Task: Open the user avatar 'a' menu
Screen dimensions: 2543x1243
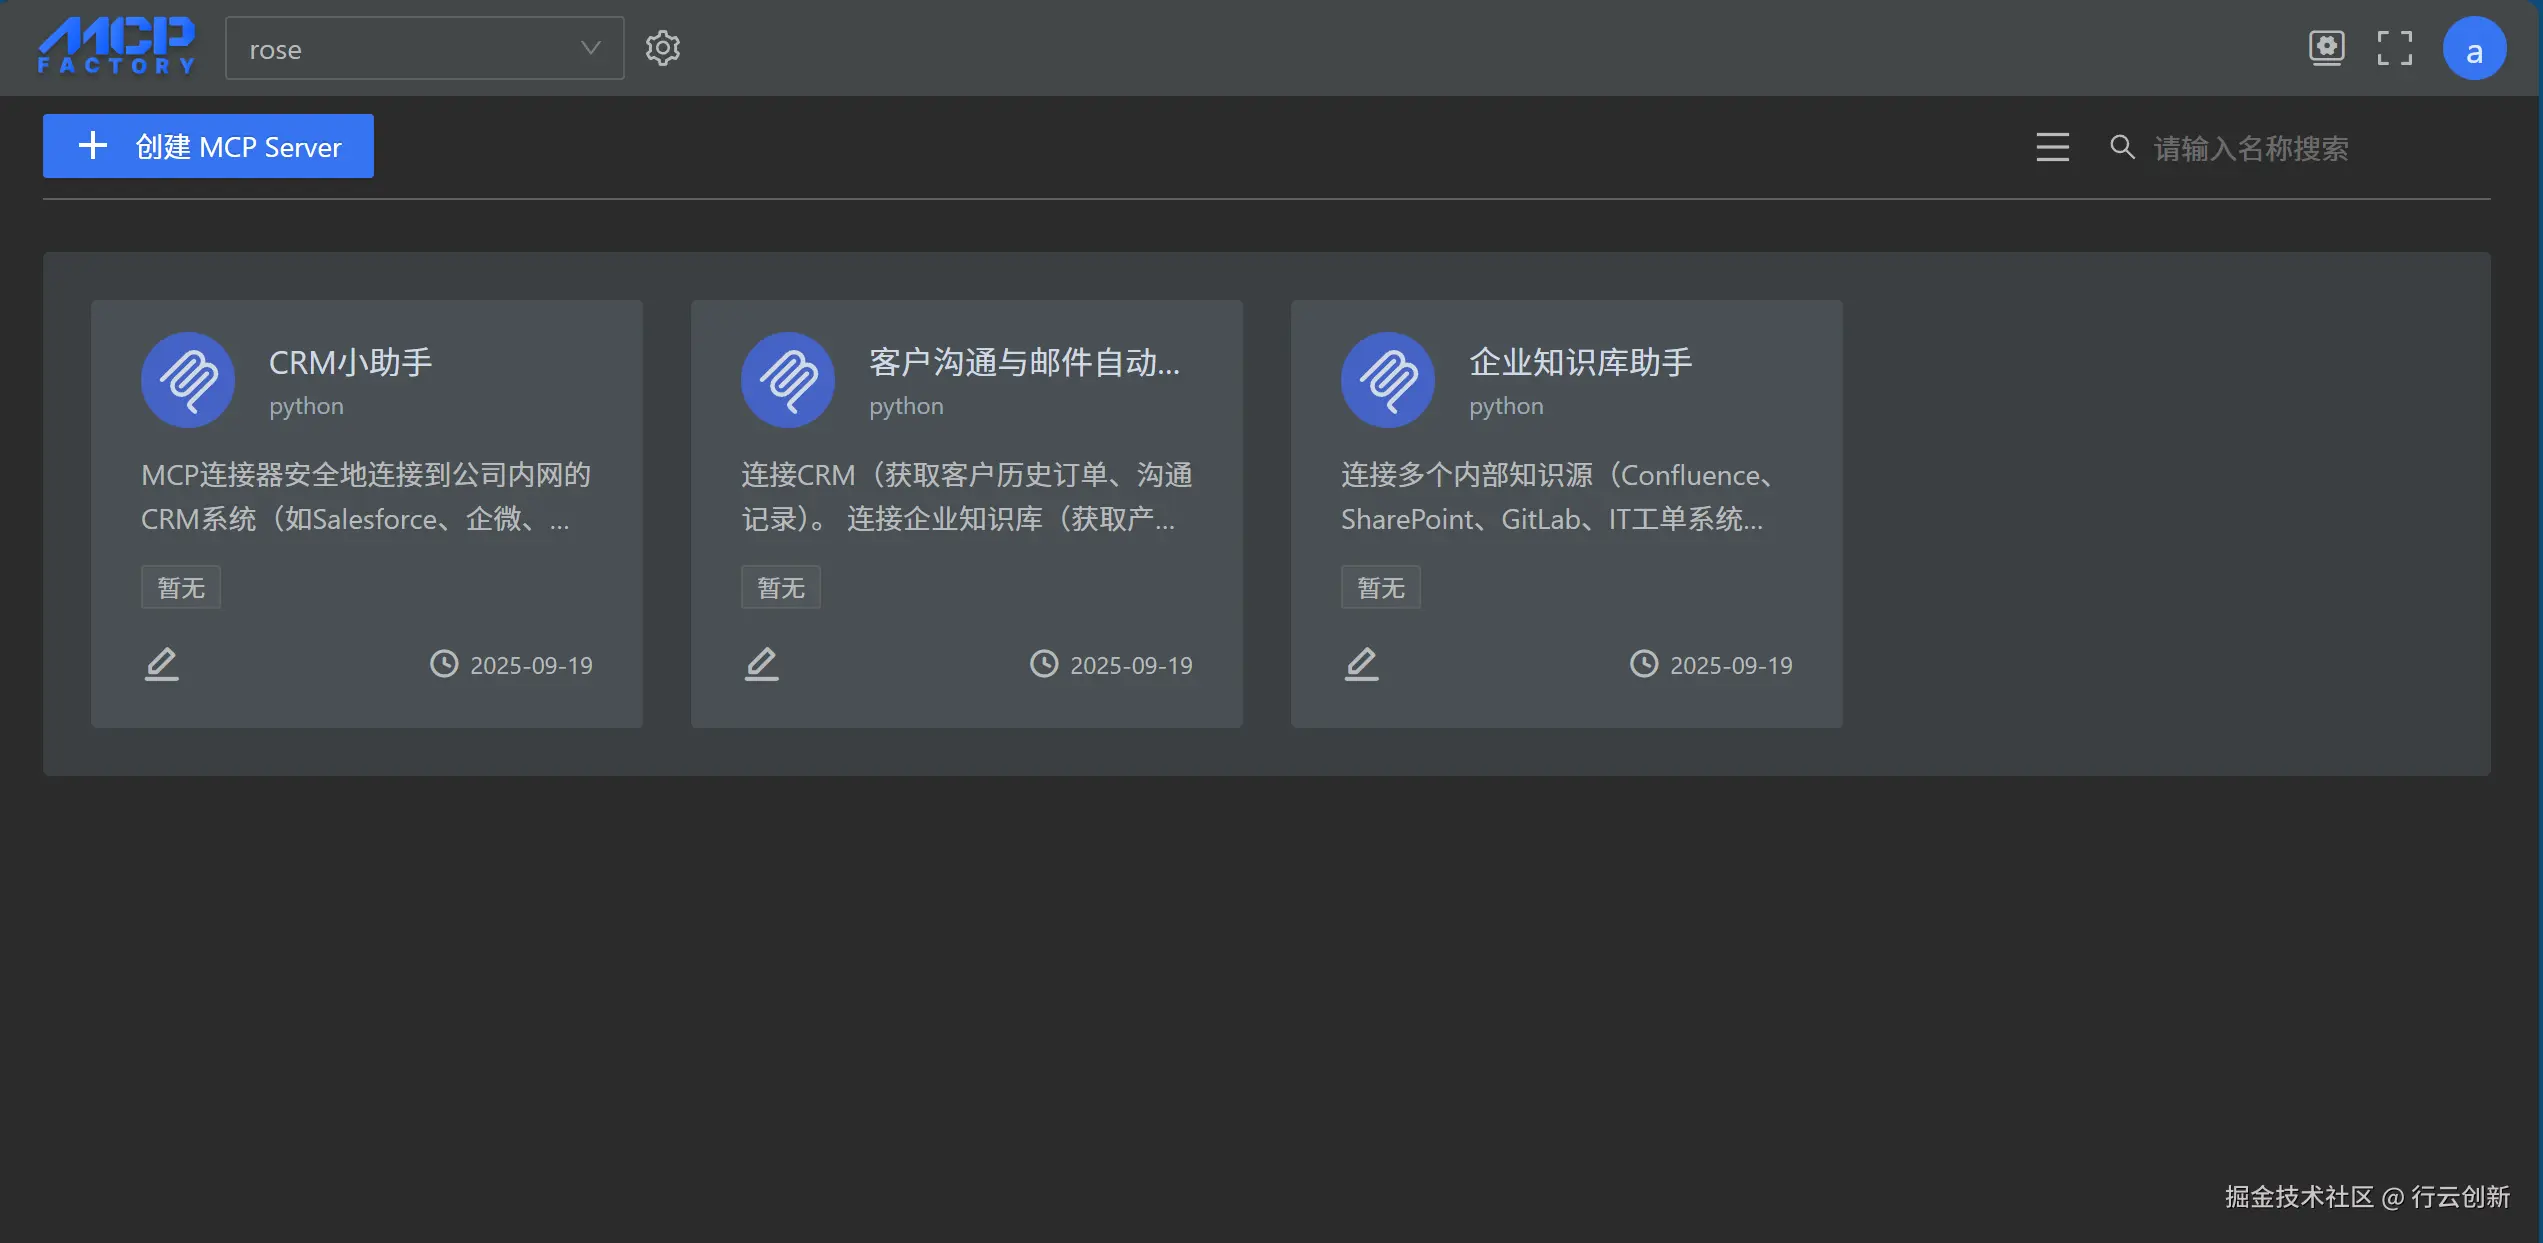Action: click(2473, 48)
